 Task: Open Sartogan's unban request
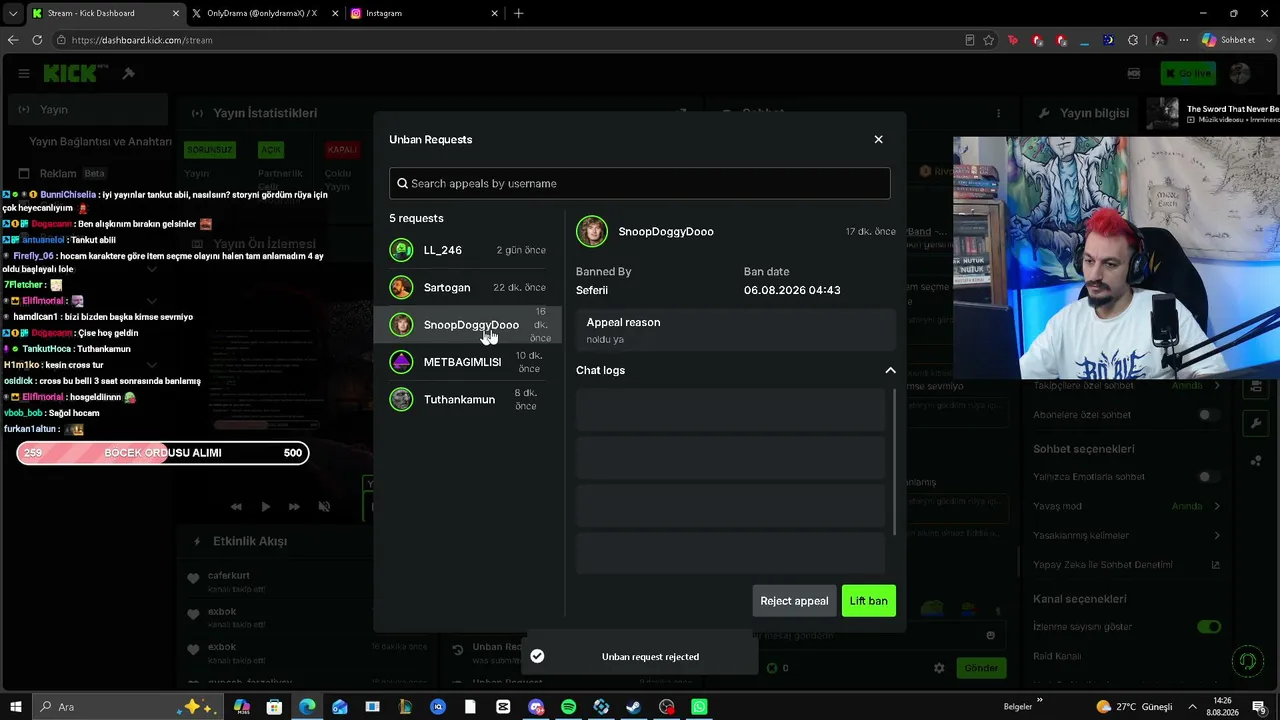point(468,288)
